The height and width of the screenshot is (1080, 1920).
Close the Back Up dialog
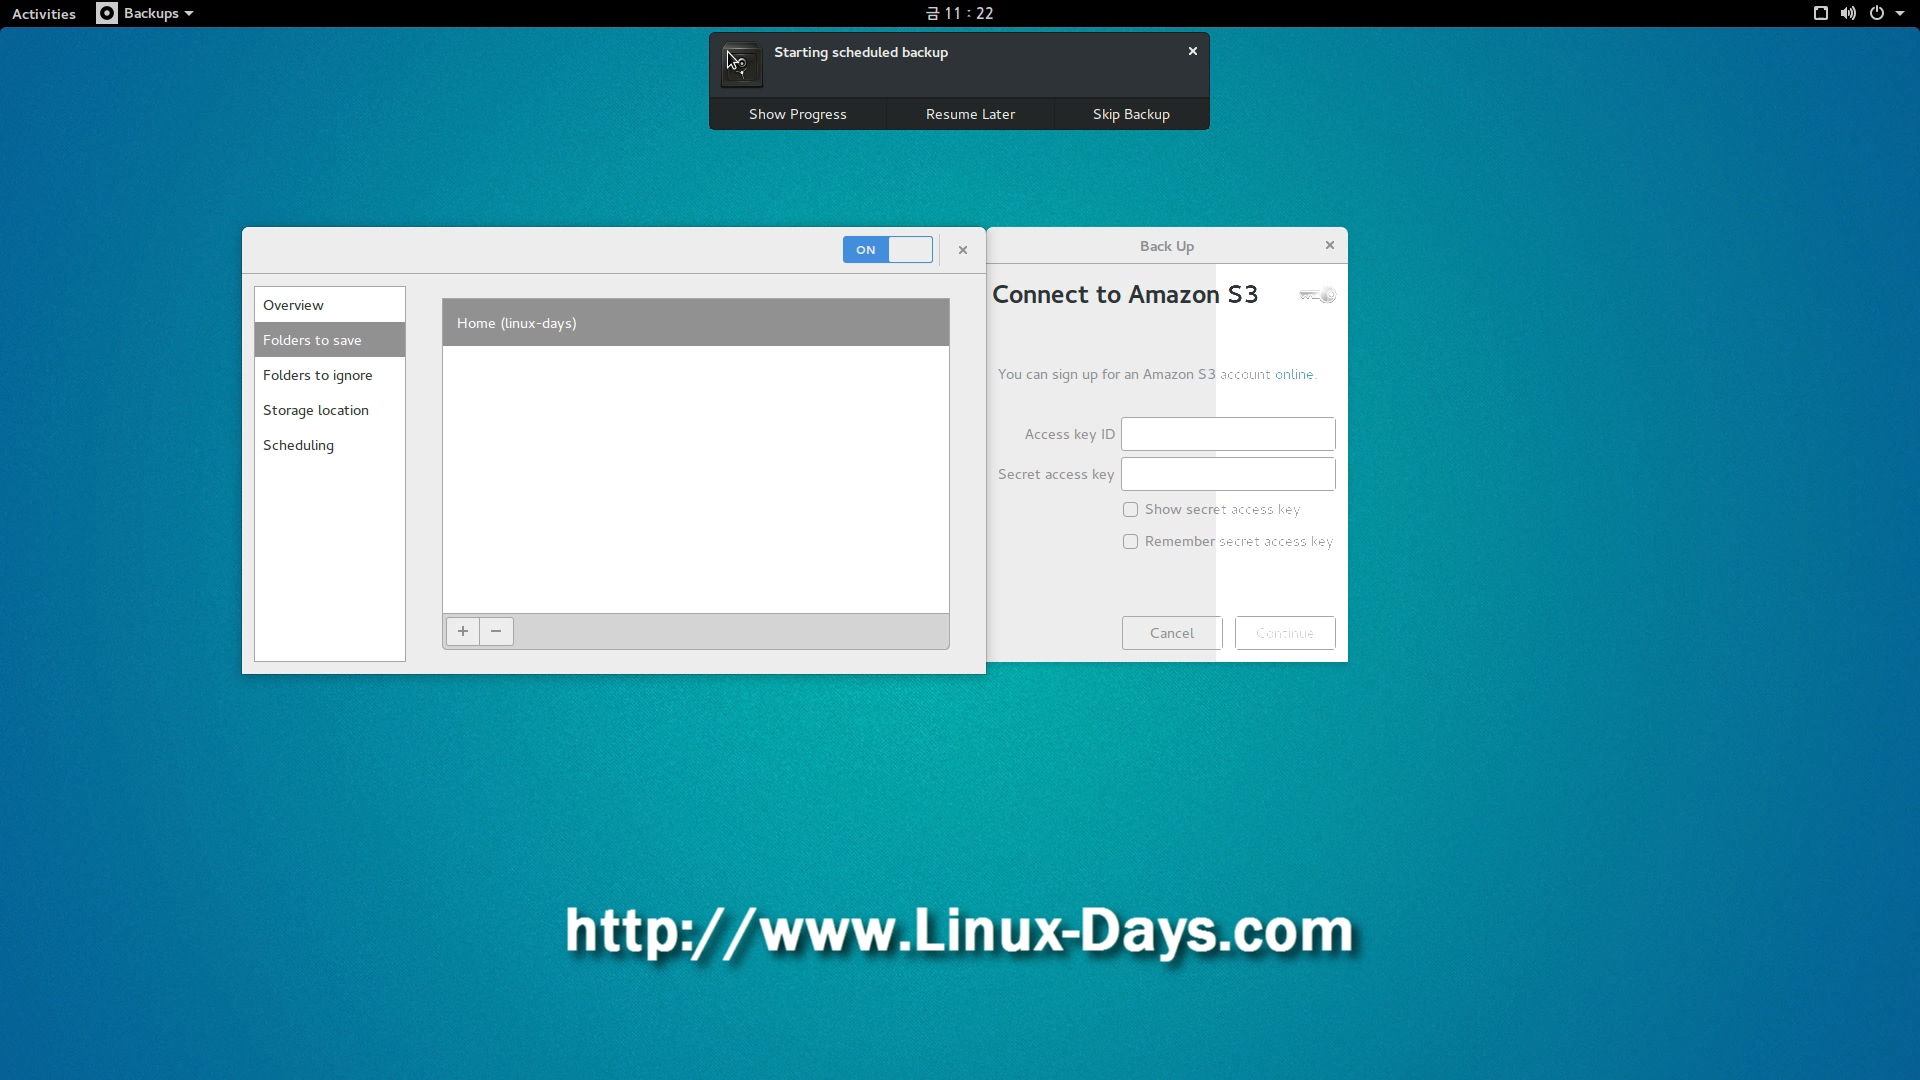pyautogui.click(x=1330, y=245)
